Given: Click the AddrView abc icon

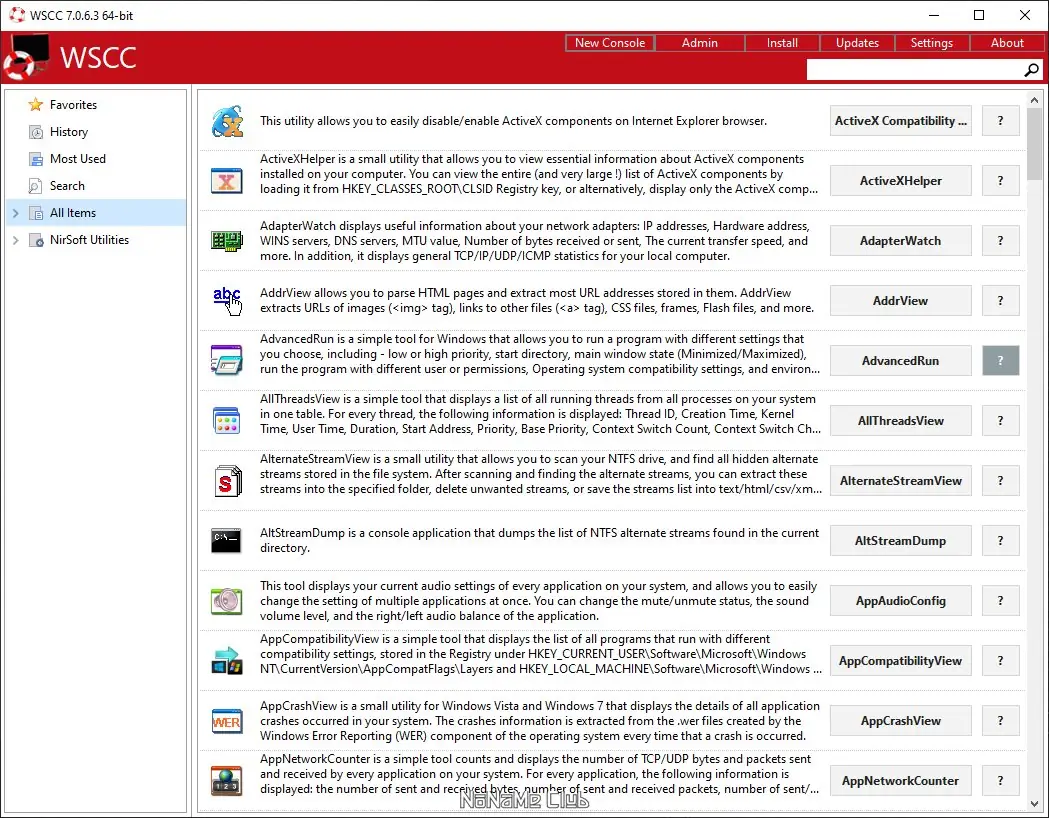Looking at the screenshot, I should point(227,301).
